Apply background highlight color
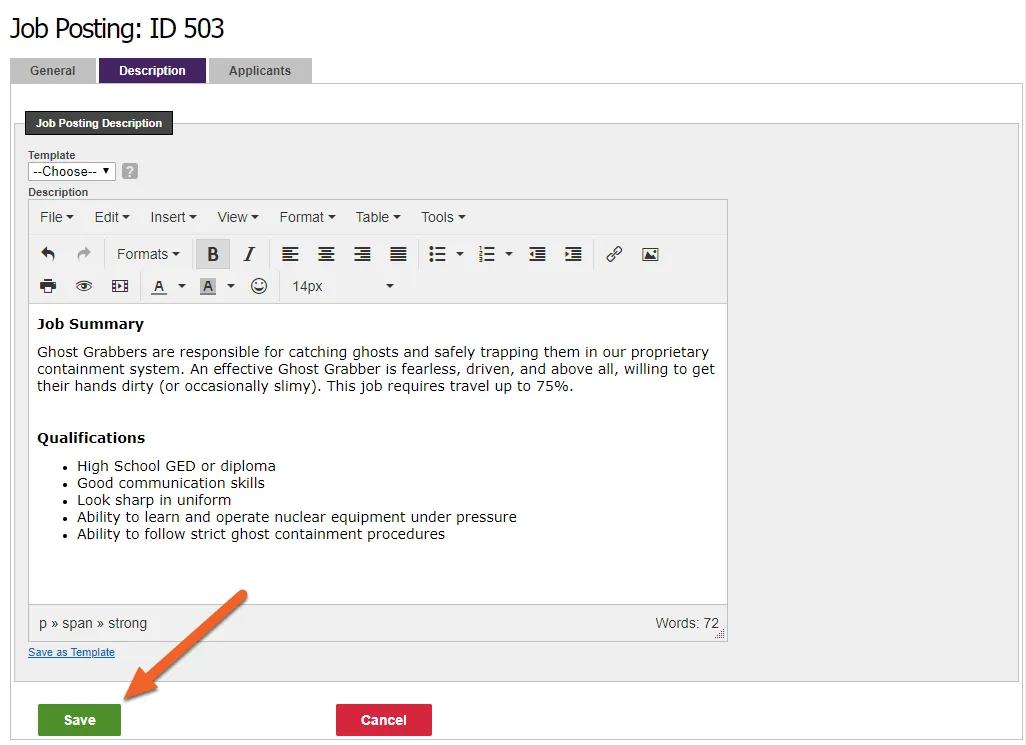The image size is (1026, 745). (x=207, y=286)
